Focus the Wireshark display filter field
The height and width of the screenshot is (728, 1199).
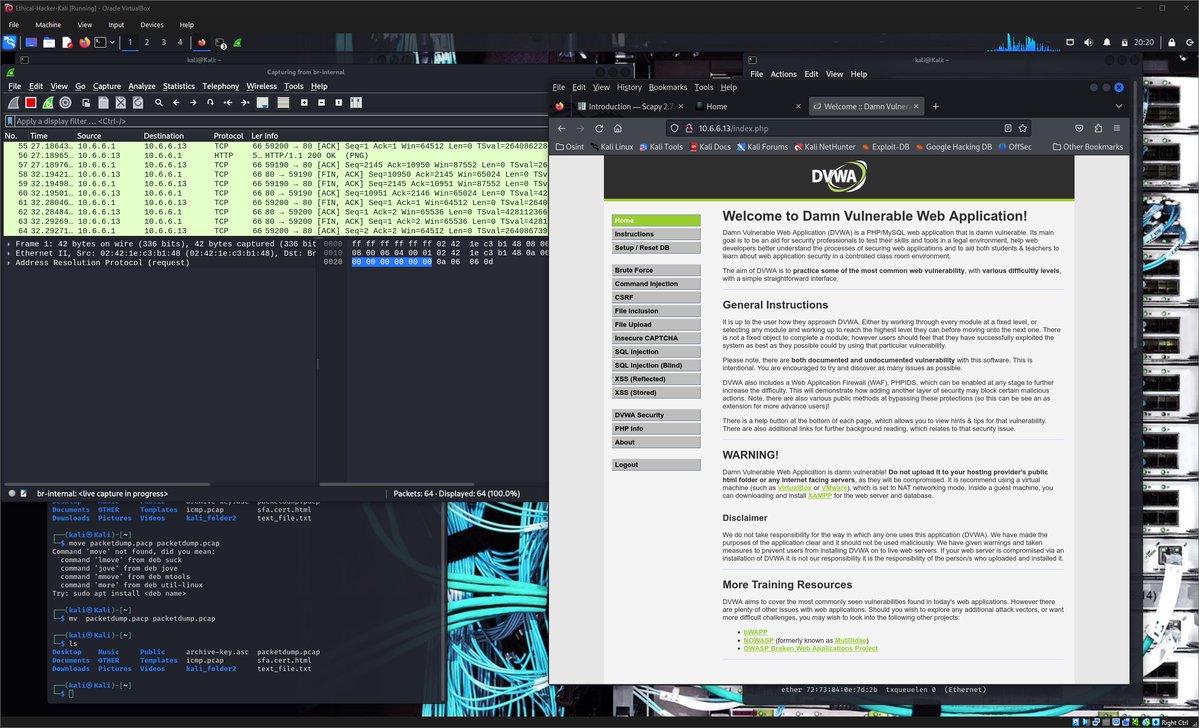(x=279, y=121)
